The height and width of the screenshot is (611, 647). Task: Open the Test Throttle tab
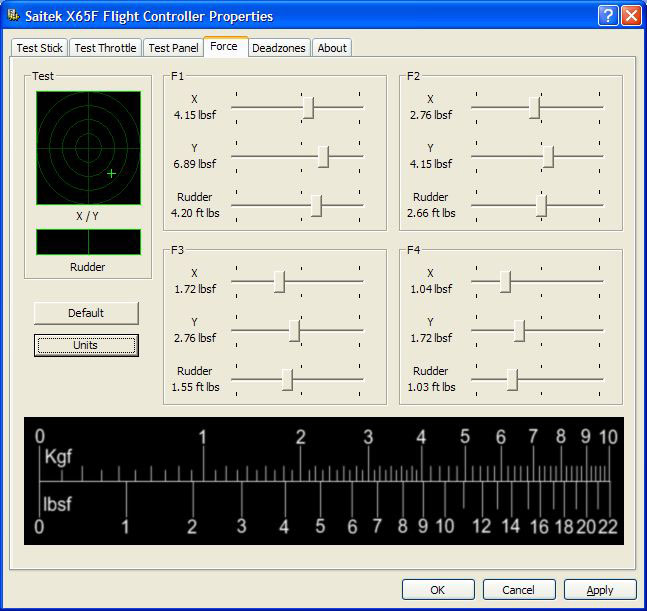click(x=105, y=48)
